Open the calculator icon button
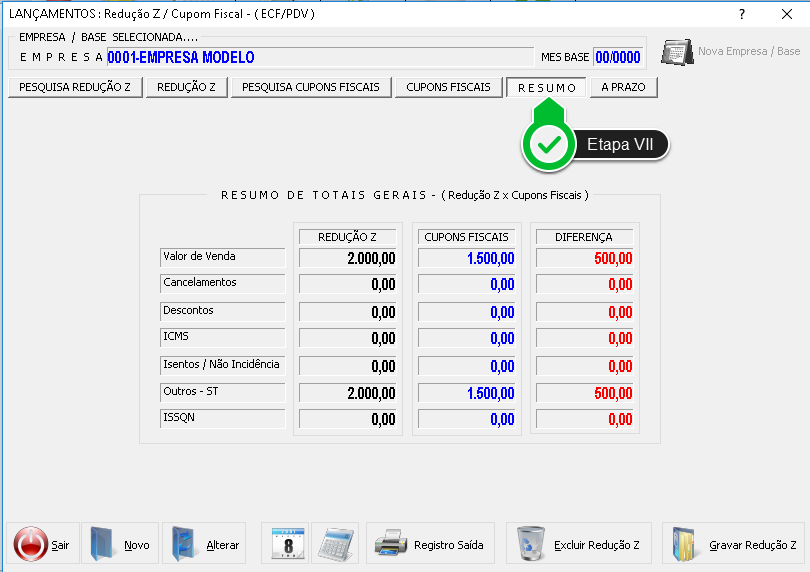The image size is (810, 572). click(335, 545)
